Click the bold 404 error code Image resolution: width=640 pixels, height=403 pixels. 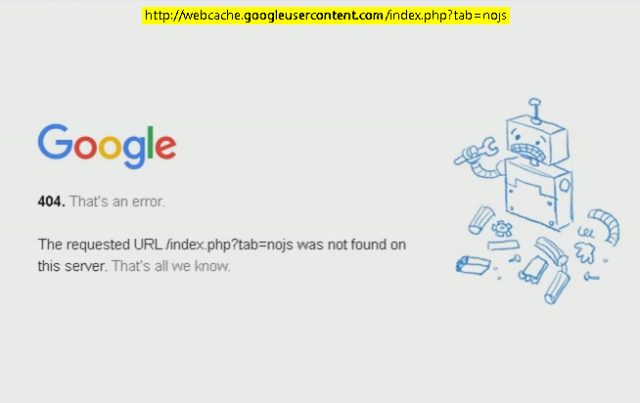(51, 201)
